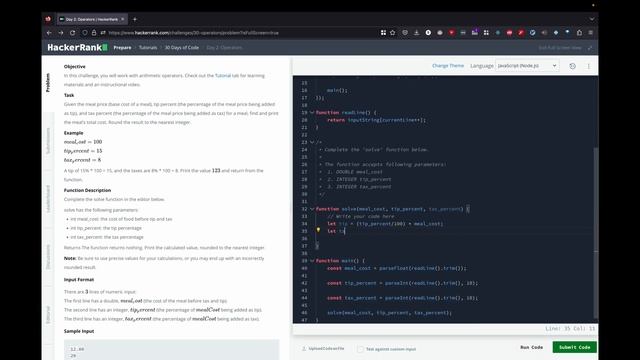Select the Leaderboard sidebar tab
This screenshot has height=360, width=640.
pos(48,199)
